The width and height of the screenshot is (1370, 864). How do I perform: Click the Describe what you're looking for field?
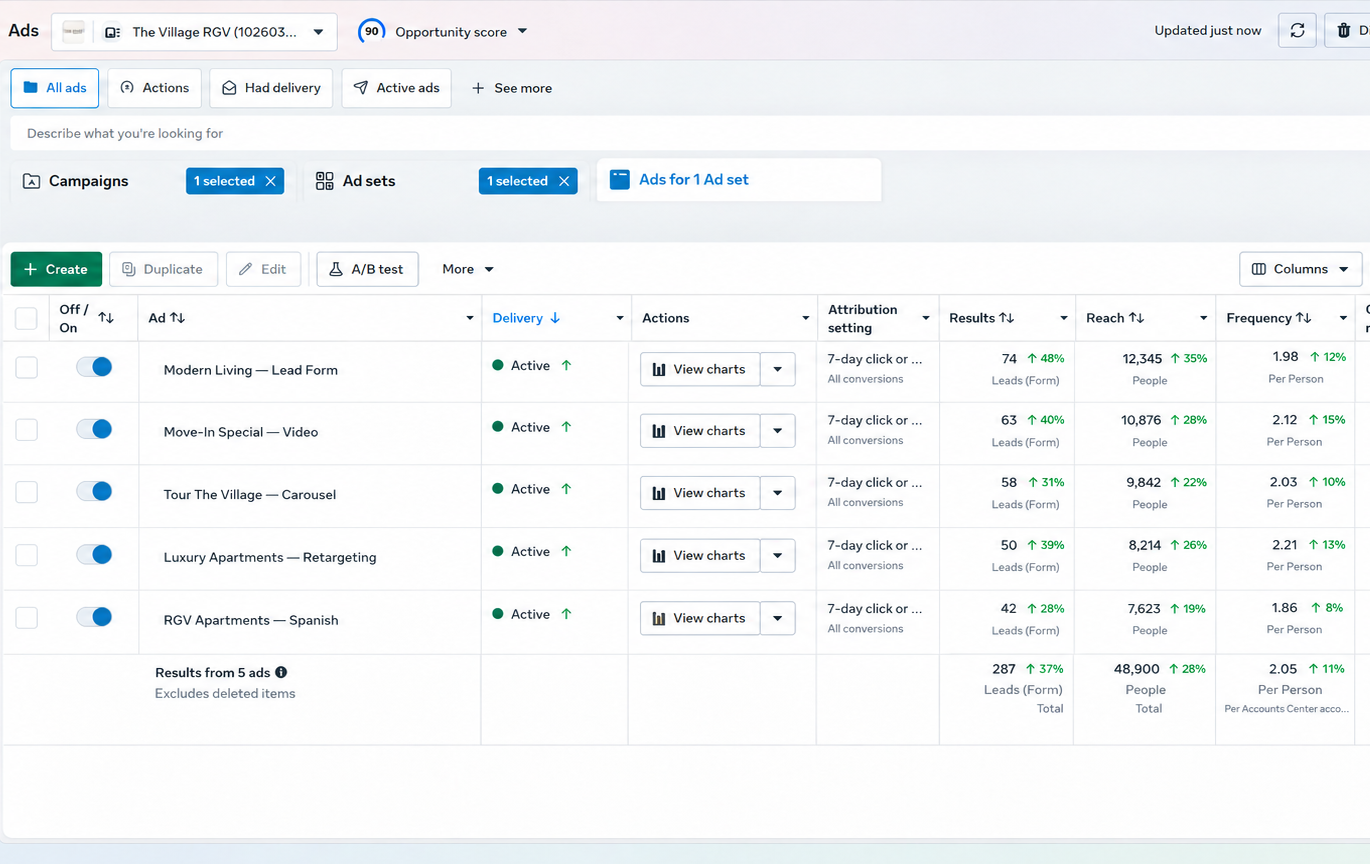(690, 133)
